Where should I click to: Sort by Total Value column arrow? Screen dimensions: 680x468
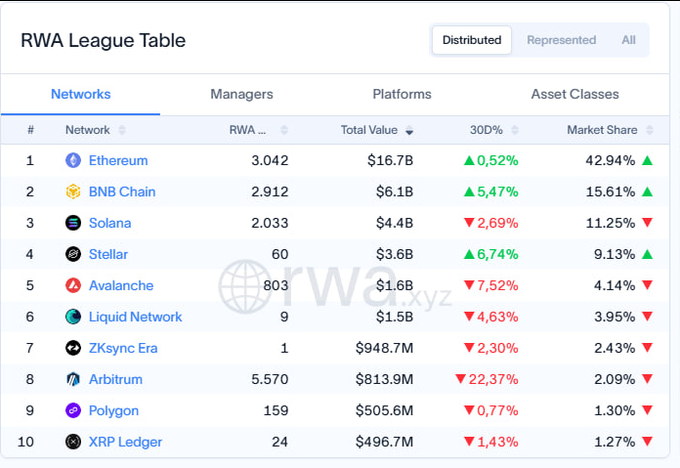tap(409, 130)
